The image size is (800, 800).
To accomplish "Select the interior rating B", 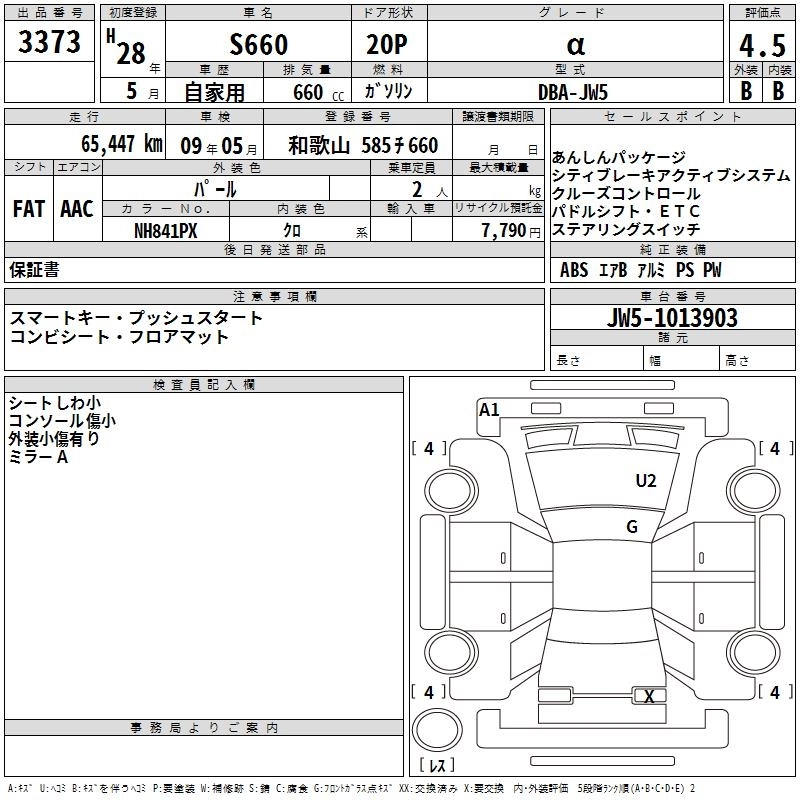I will pos(778,91).
